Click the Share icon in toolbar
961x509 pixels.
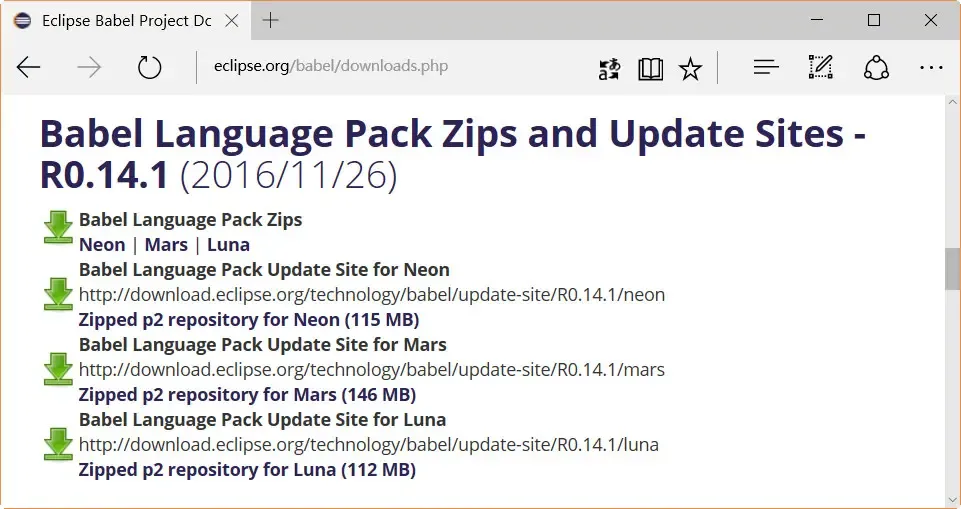pyautogui.click(x=876, y=67)
